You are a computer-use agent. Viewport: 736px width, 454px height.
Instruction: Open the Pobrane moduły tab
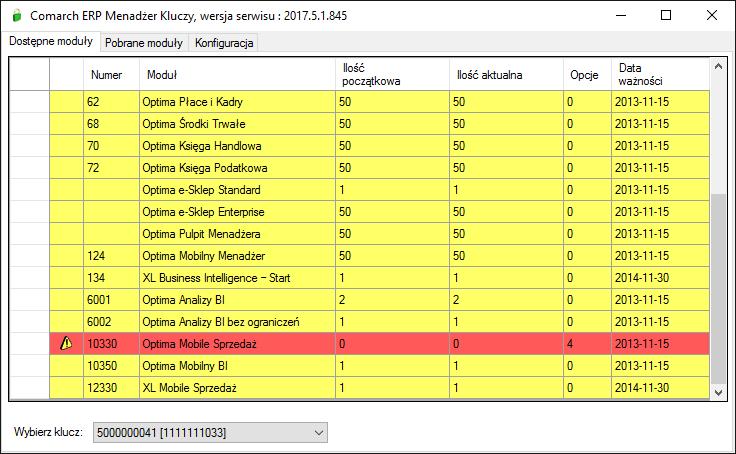pyautogui.click(x=144, y=43)
